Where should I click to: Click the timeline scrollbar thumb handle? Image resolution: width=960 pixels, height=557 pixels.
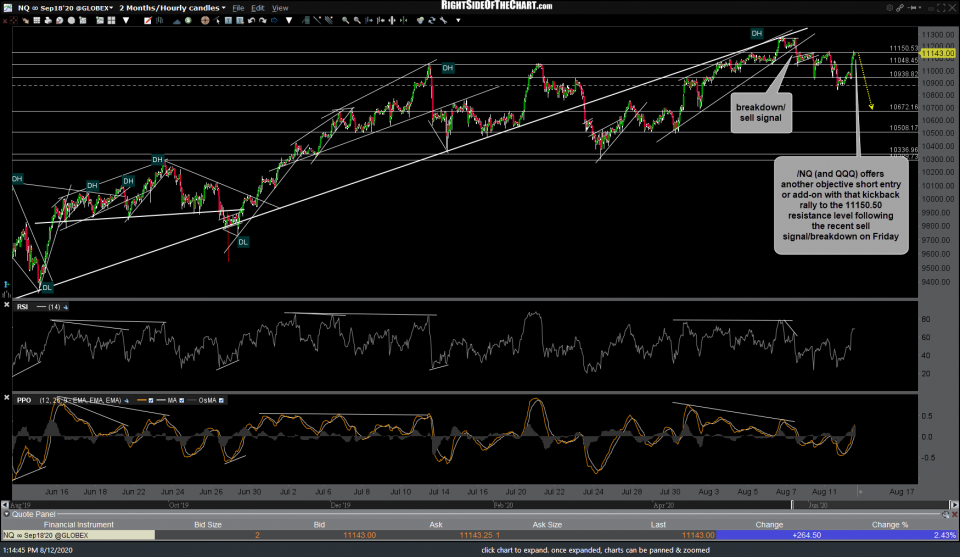[792, 505]
